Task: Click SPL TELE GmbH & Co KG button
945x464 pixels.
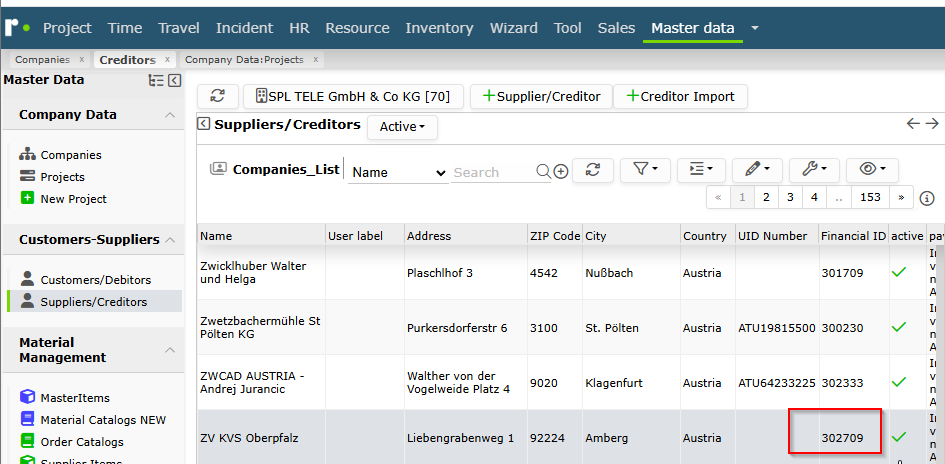Action: 353,96
